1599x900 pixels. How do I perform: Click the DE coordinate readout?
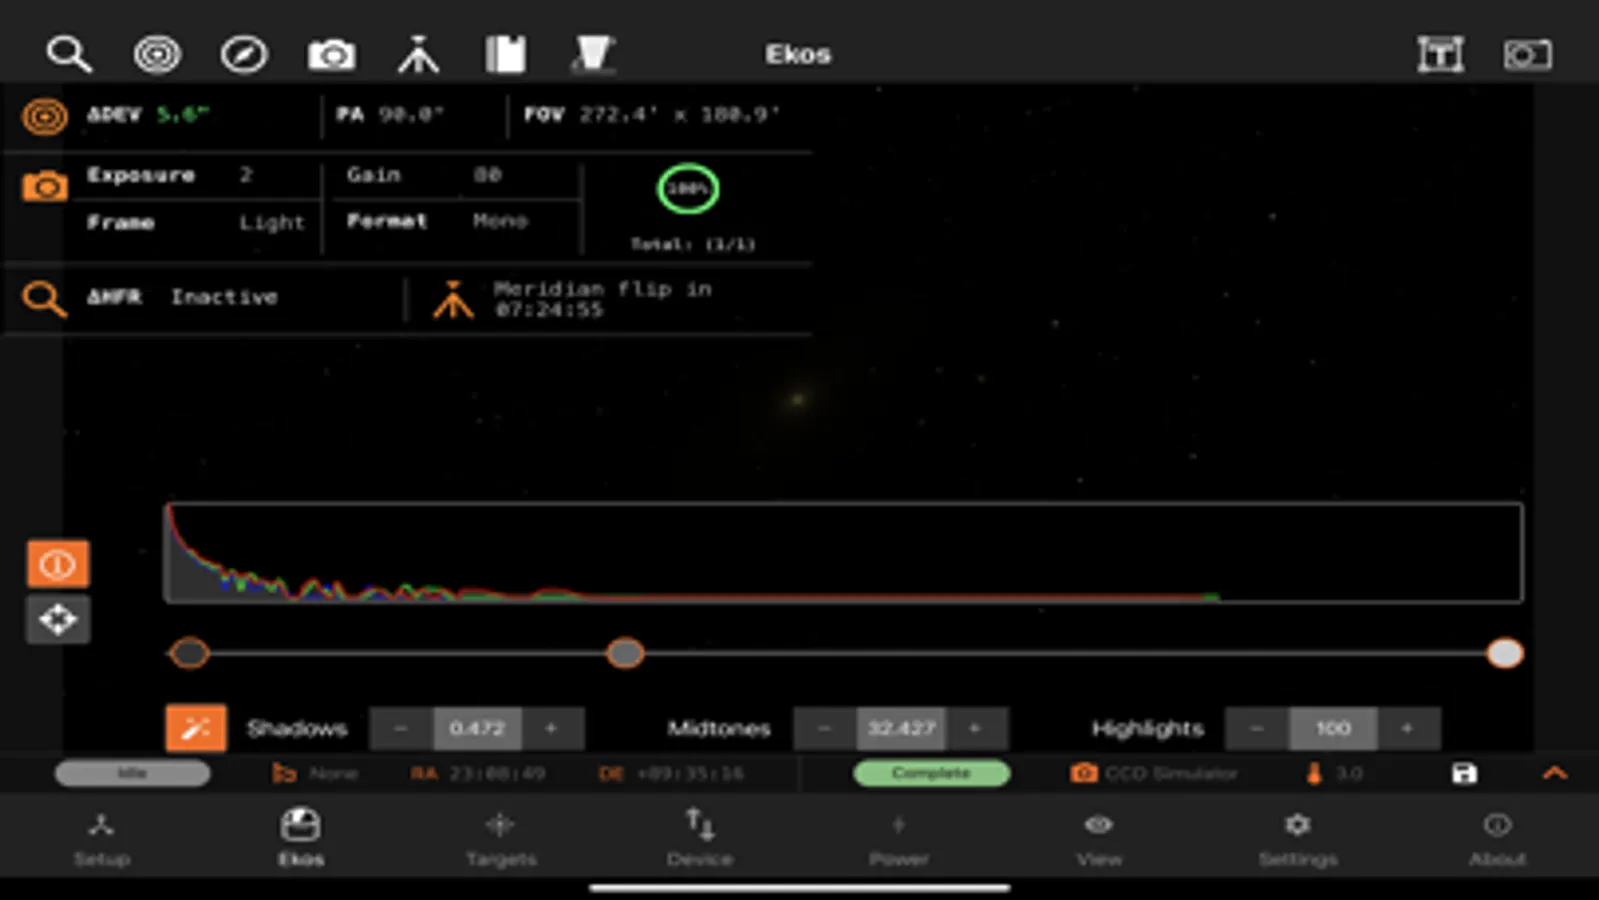[670, 773]
